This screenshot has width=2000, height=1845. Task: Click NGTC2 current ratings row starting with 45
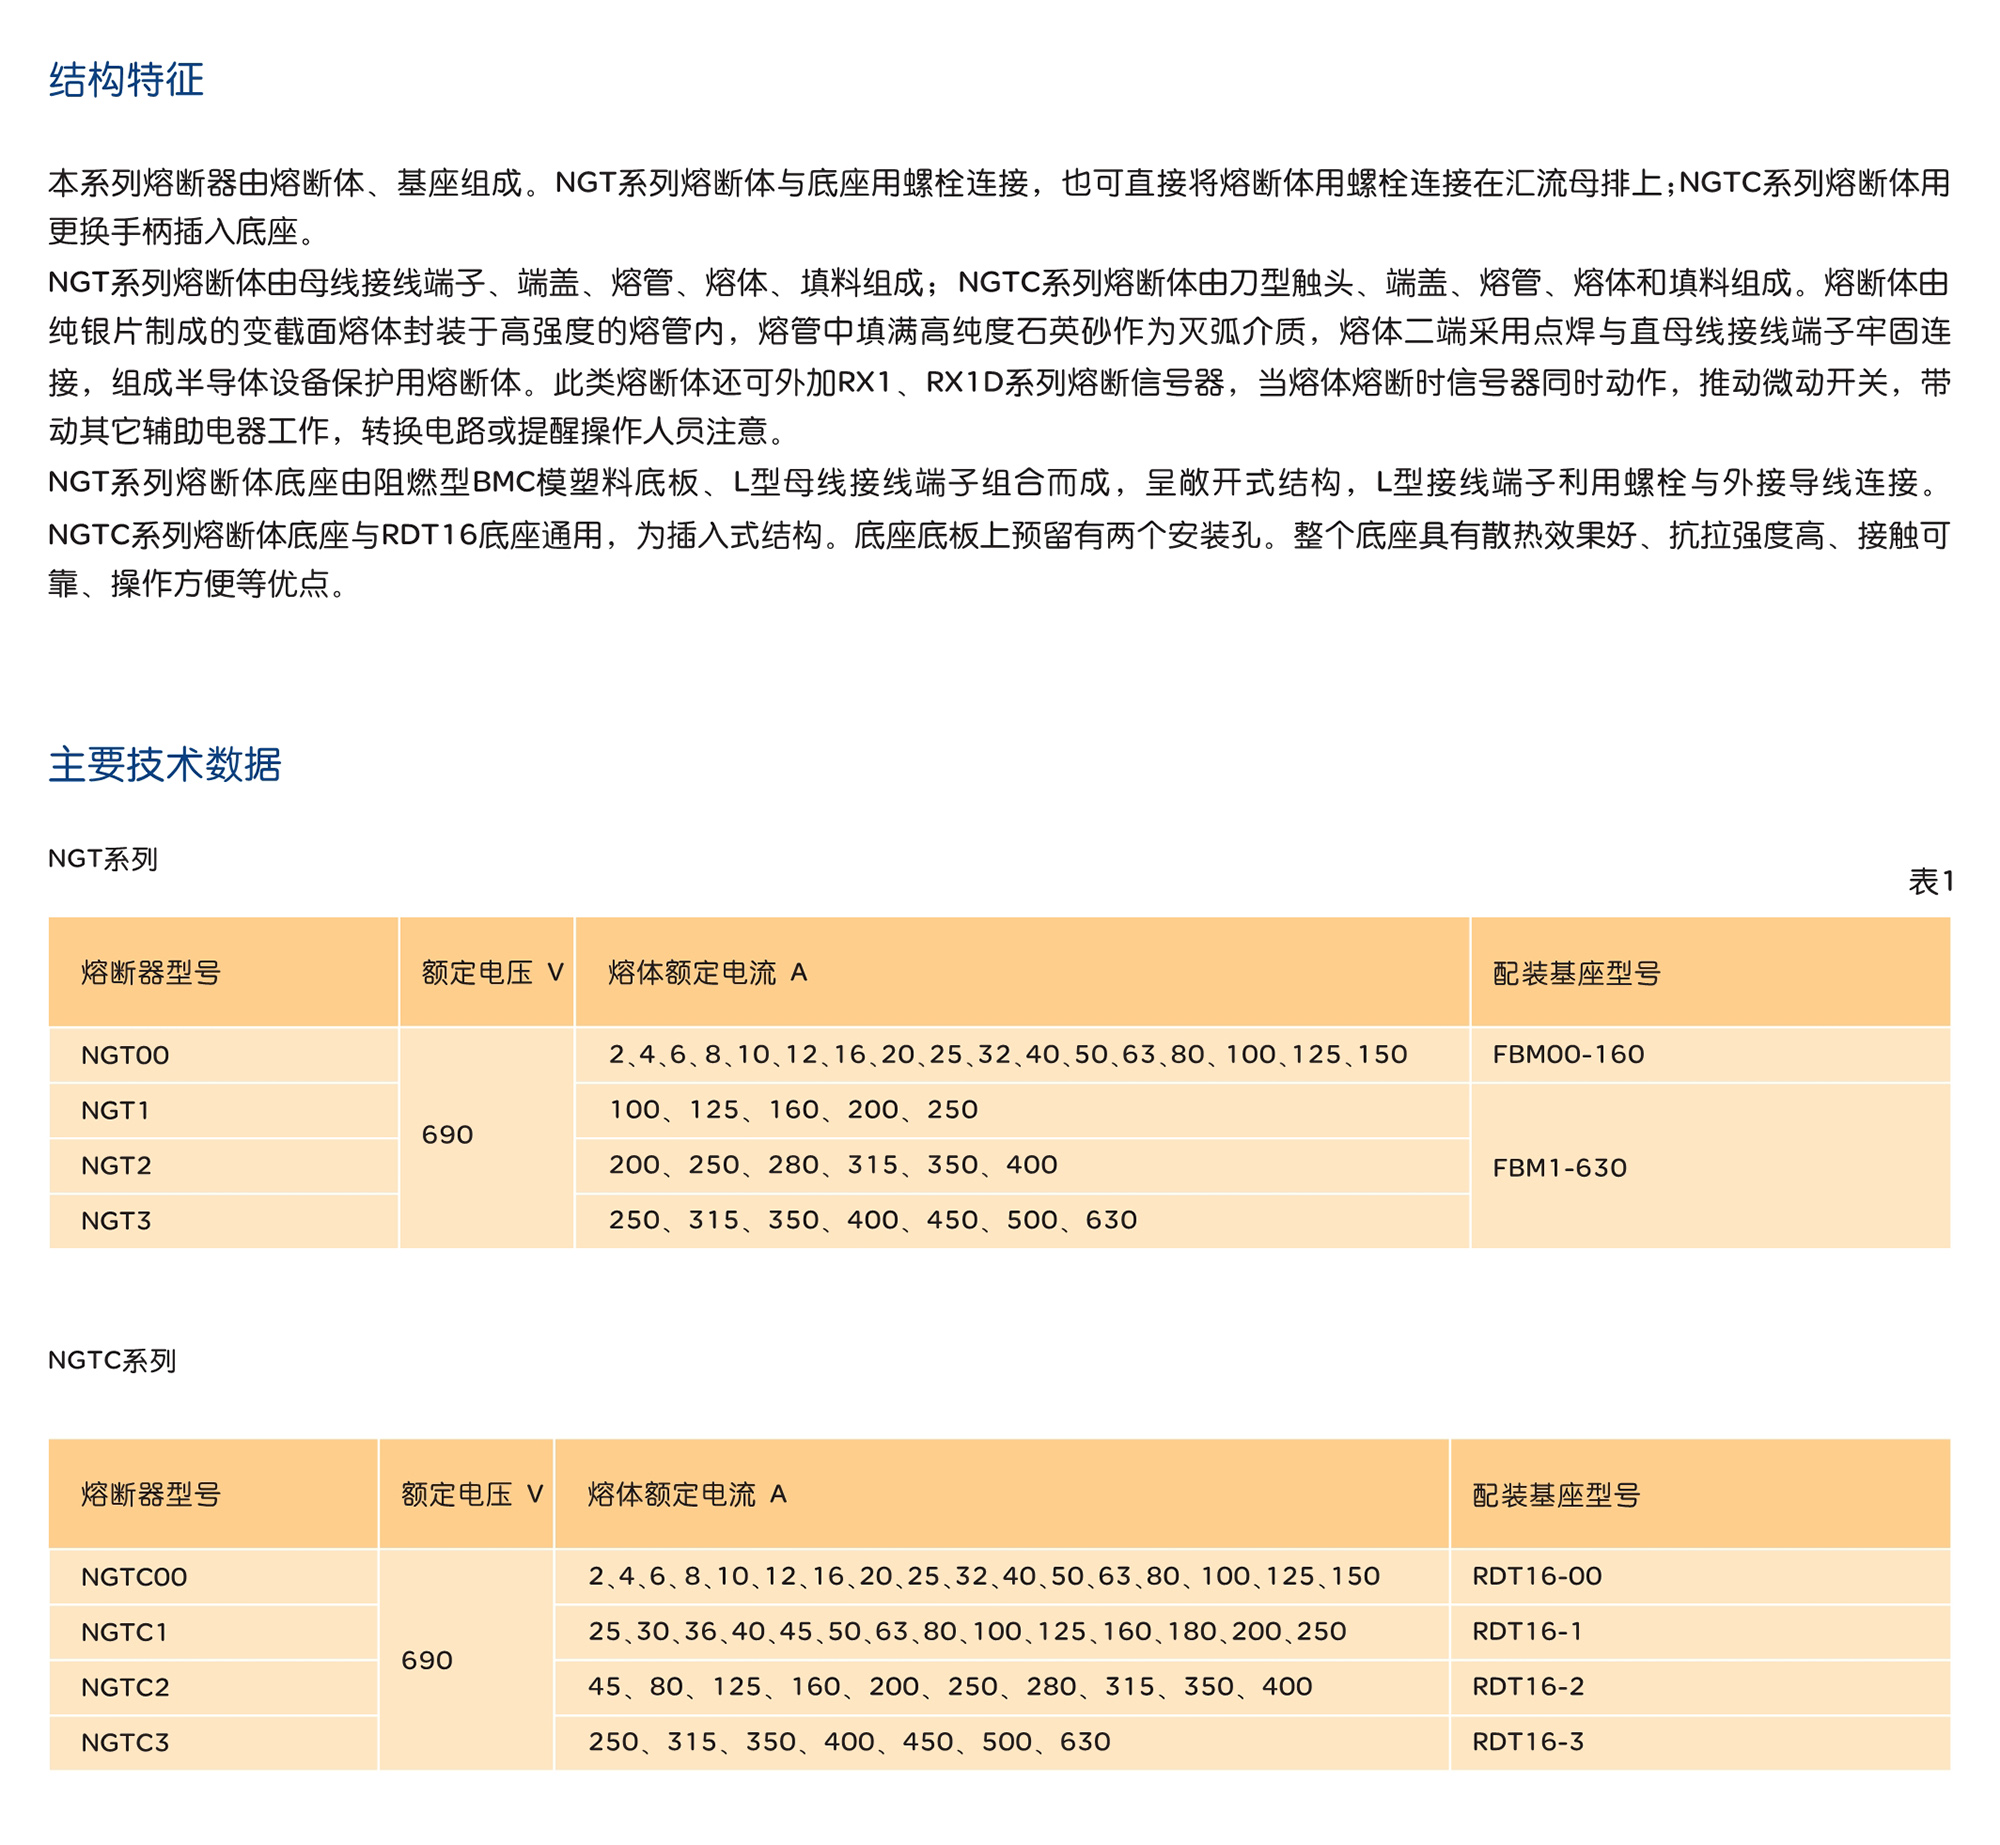tap(949, 1686)
